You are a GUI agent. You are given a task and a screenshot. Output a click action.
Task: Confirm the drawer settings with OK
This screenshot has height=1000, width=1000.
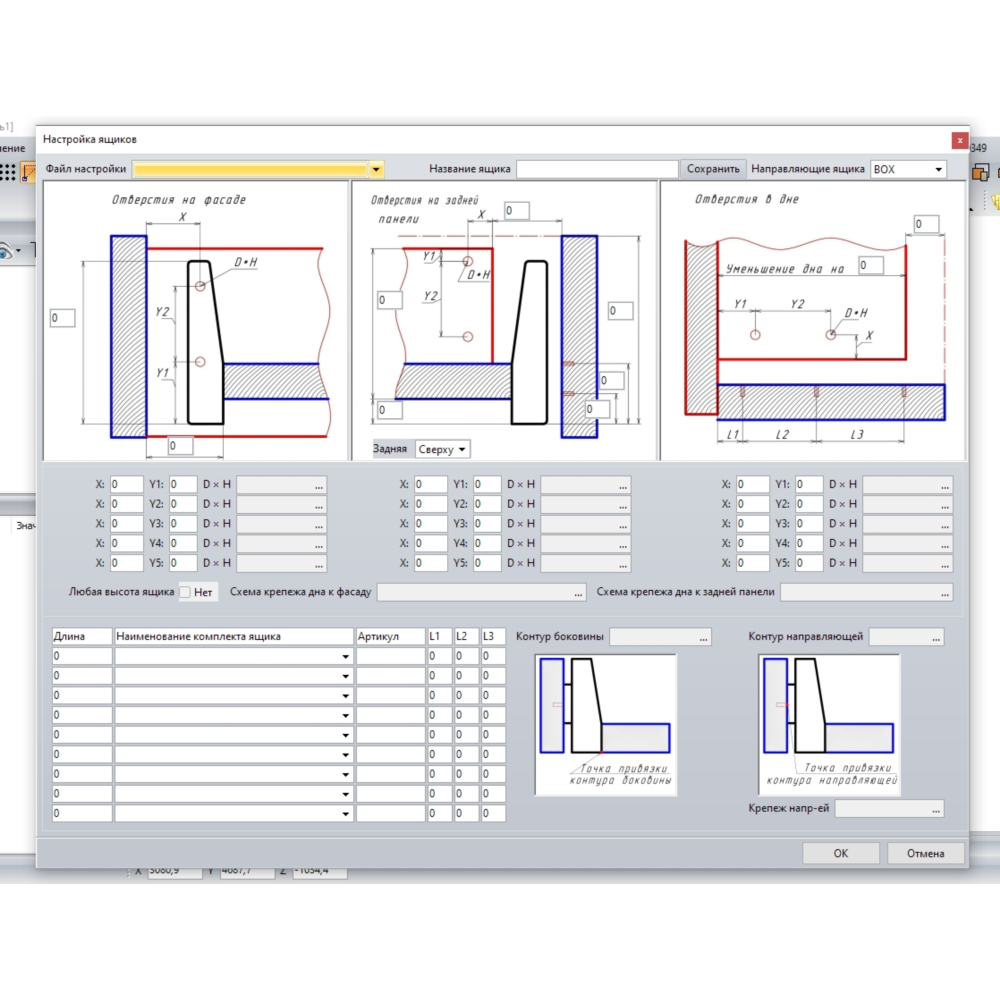click(840, 853)
